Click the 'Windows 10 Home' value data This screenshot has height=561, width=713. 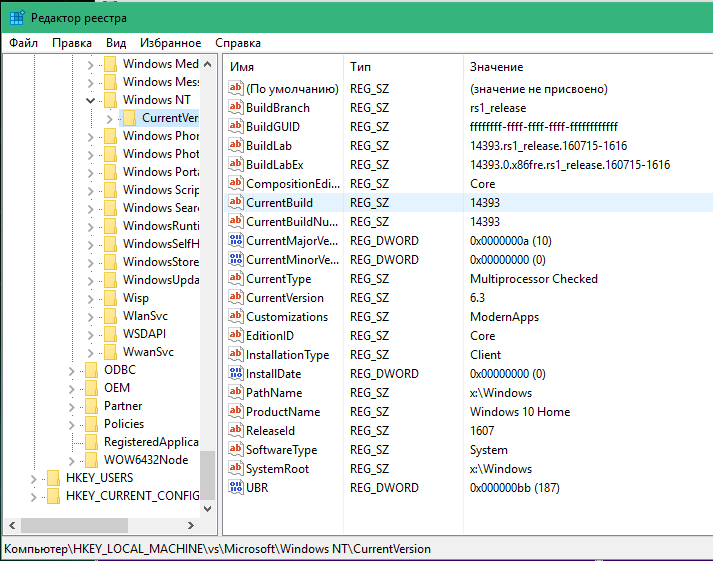pos(520,411)
